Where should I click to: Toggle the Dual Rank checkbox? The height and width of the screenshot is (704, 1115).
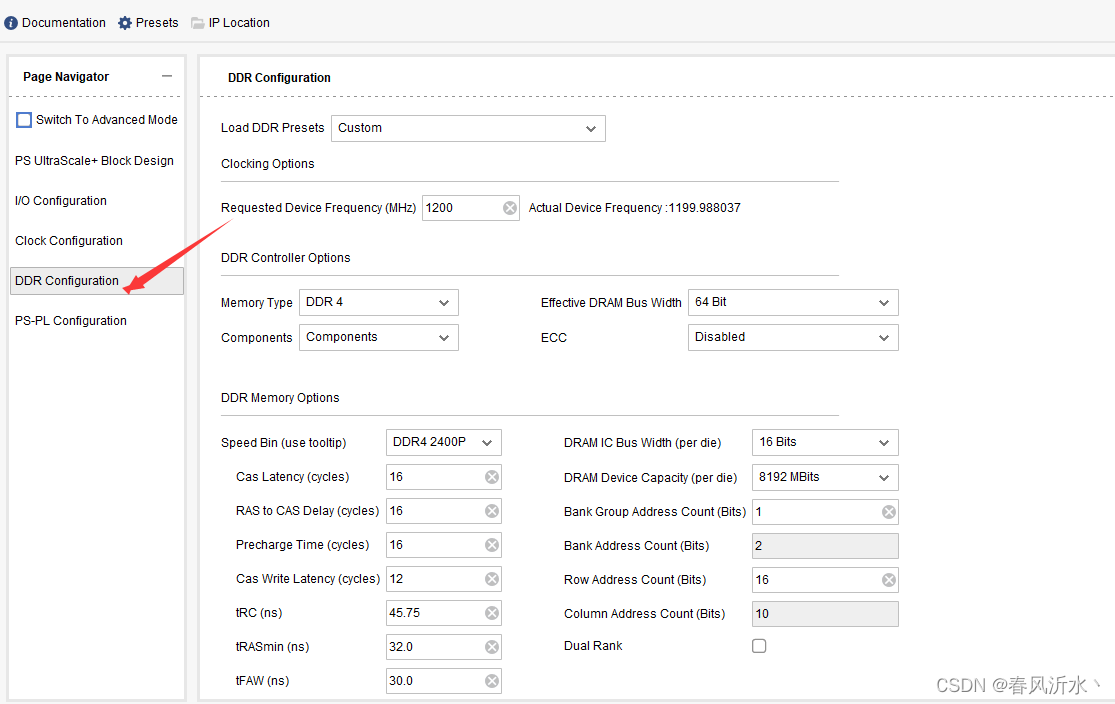click(x=759, y=646)
